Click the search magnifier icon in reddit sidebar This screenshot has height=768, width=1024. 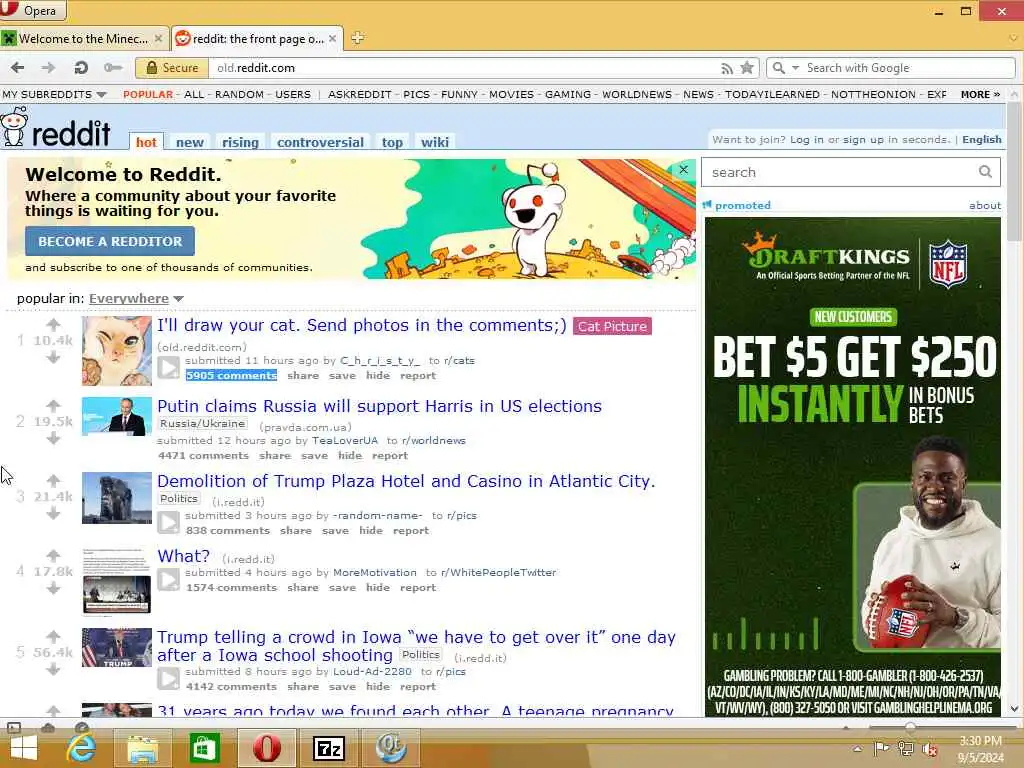pos(985,172)
